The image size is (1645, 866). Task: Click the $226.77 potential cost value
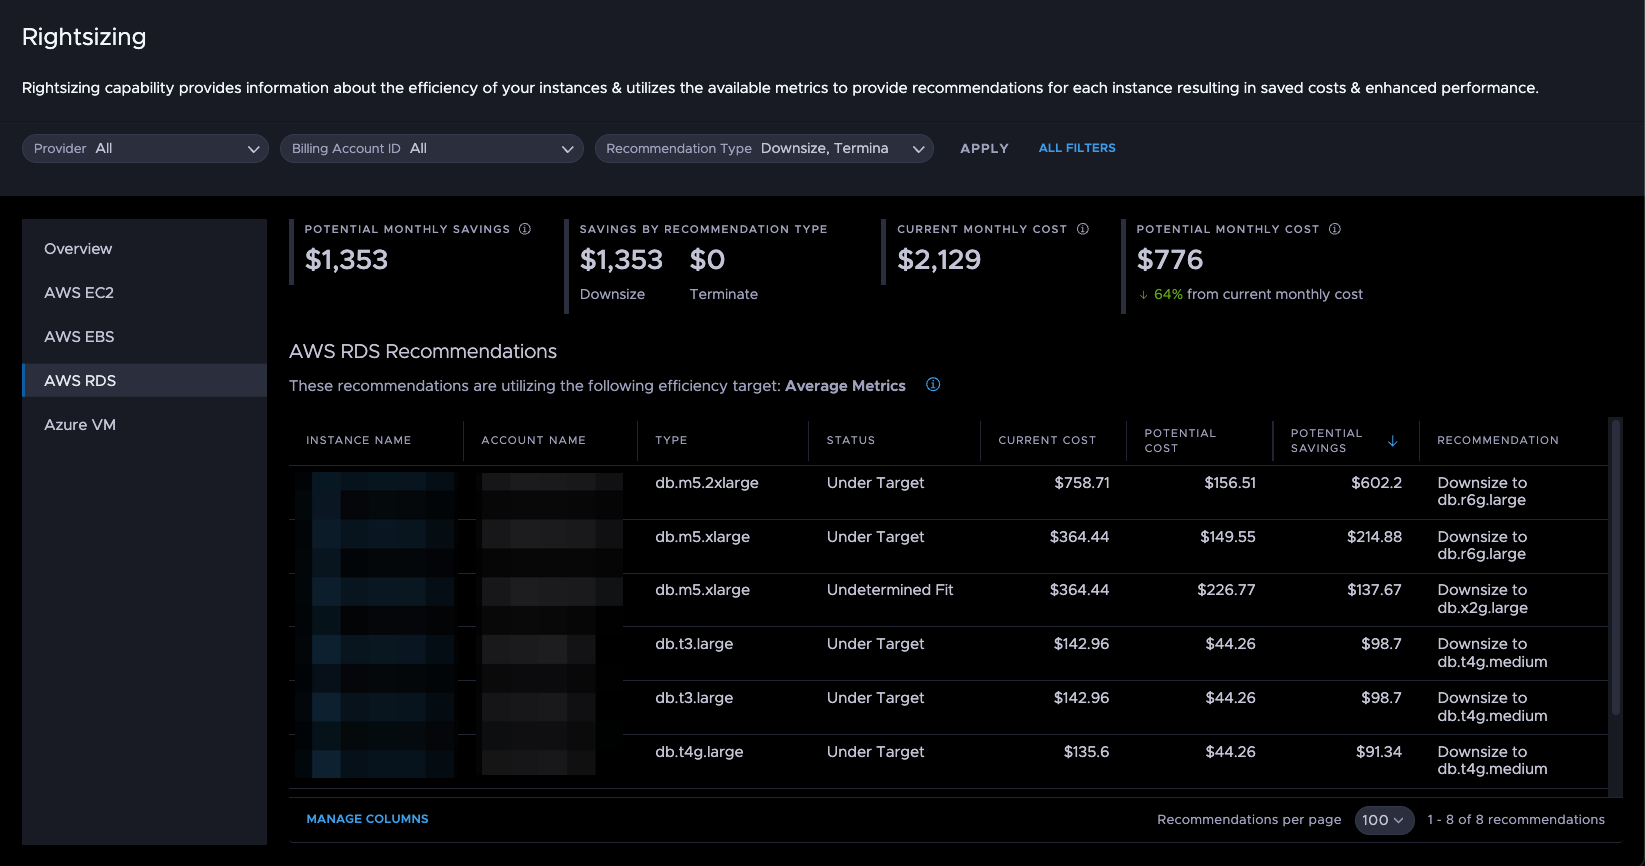pos(1226,590)
